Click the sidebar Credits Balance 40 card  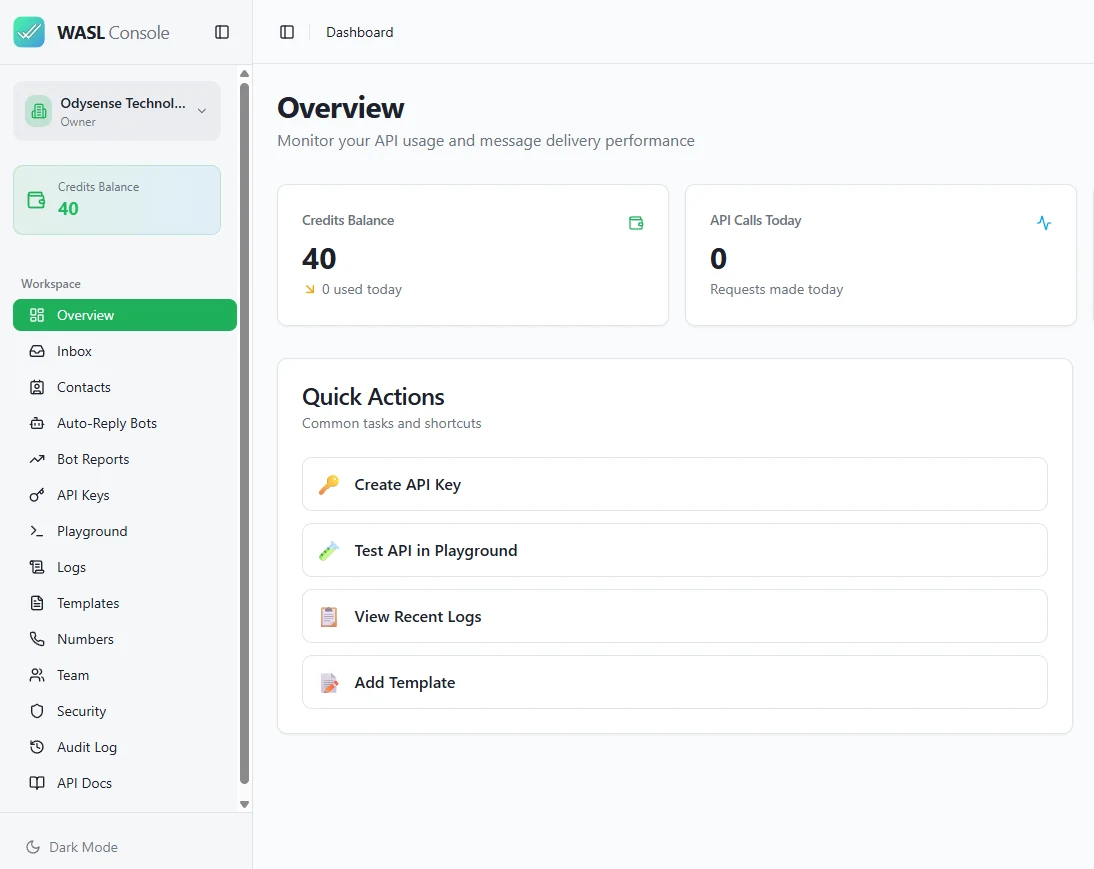coord(117,200)
